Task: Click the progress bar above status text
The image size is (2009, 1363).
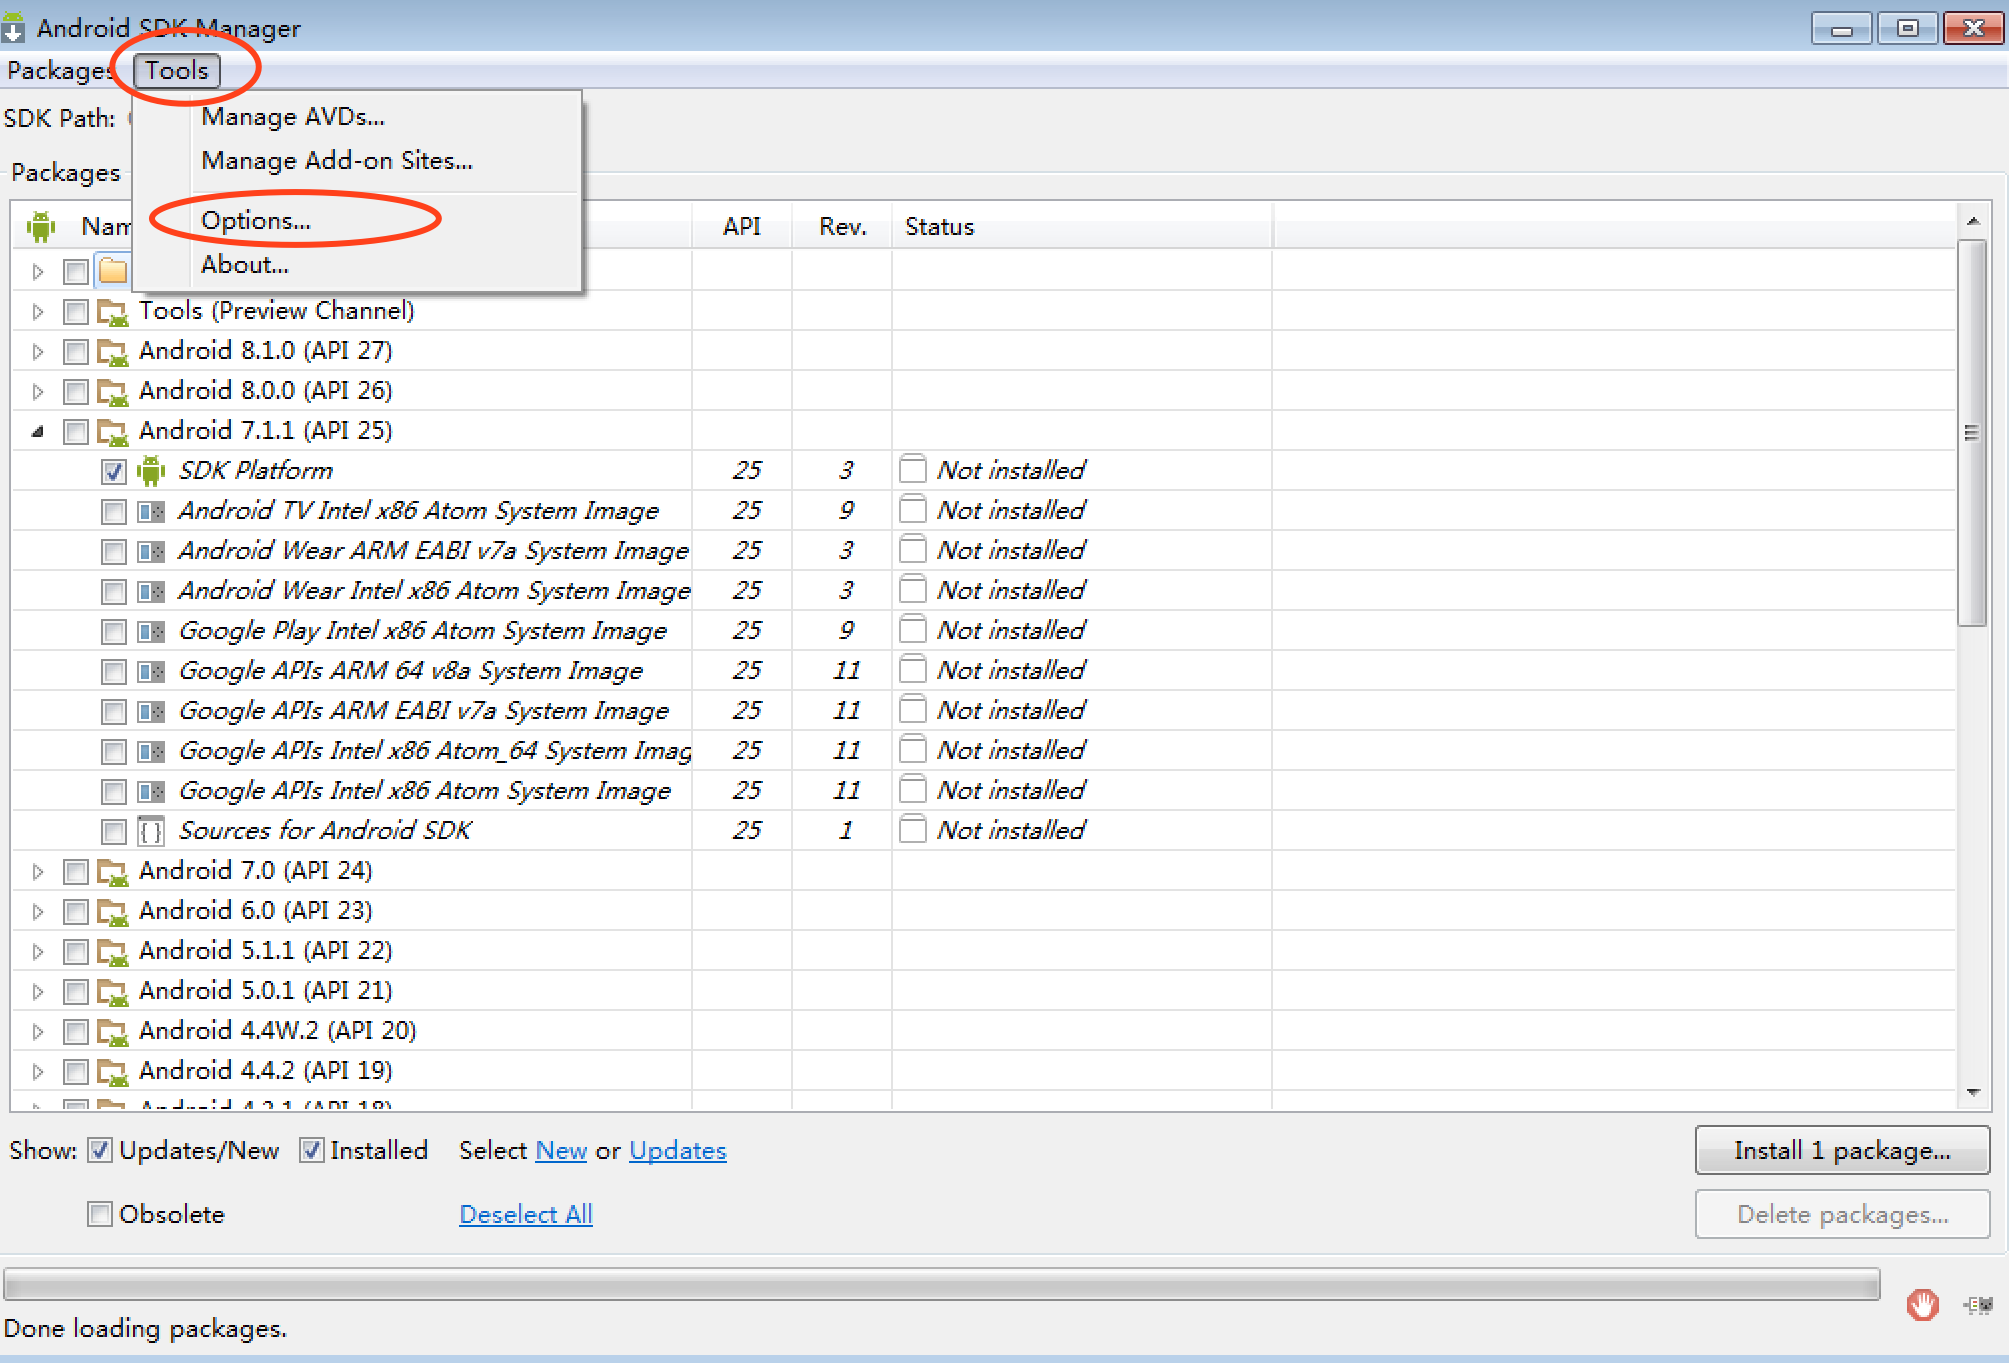Action: (x=942, y=1284)
